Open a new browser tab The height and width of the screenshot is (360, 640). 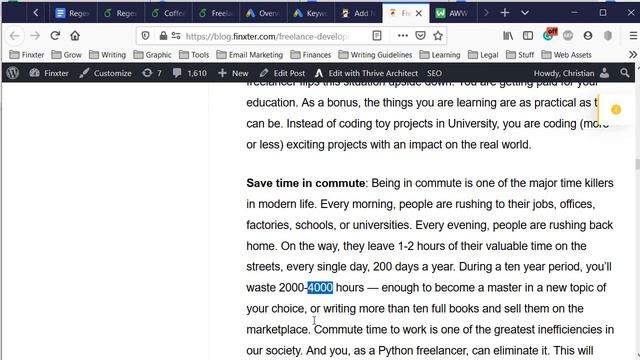505,13
